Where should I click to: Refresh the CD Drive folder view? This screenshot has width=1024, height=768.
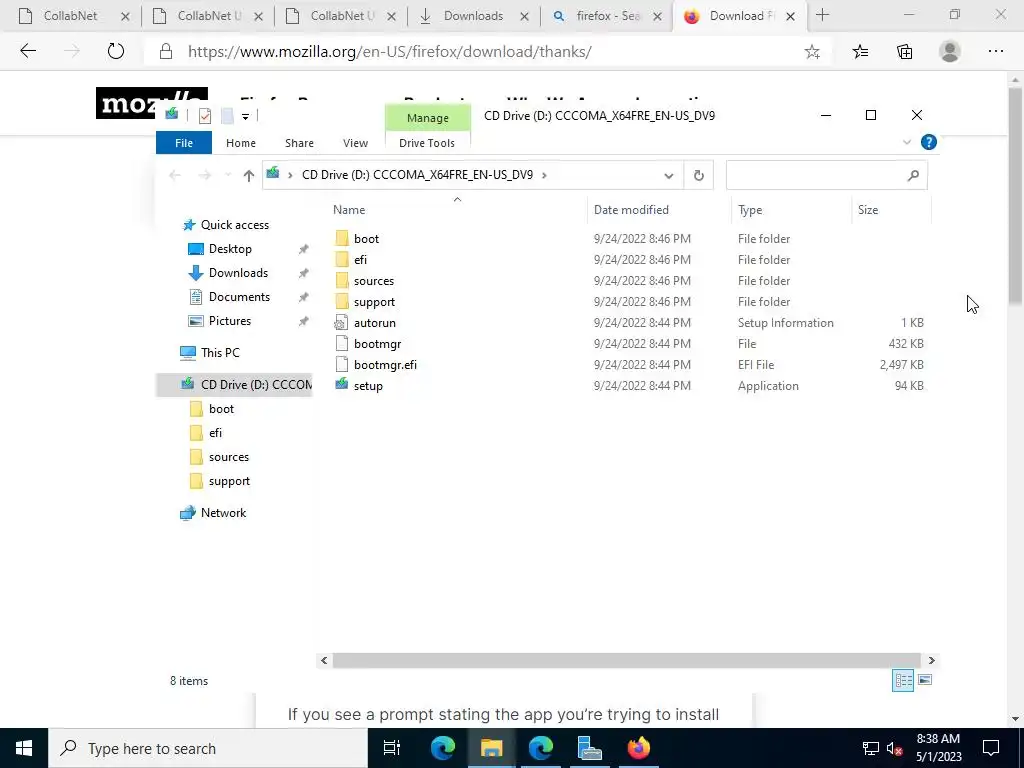698,176
